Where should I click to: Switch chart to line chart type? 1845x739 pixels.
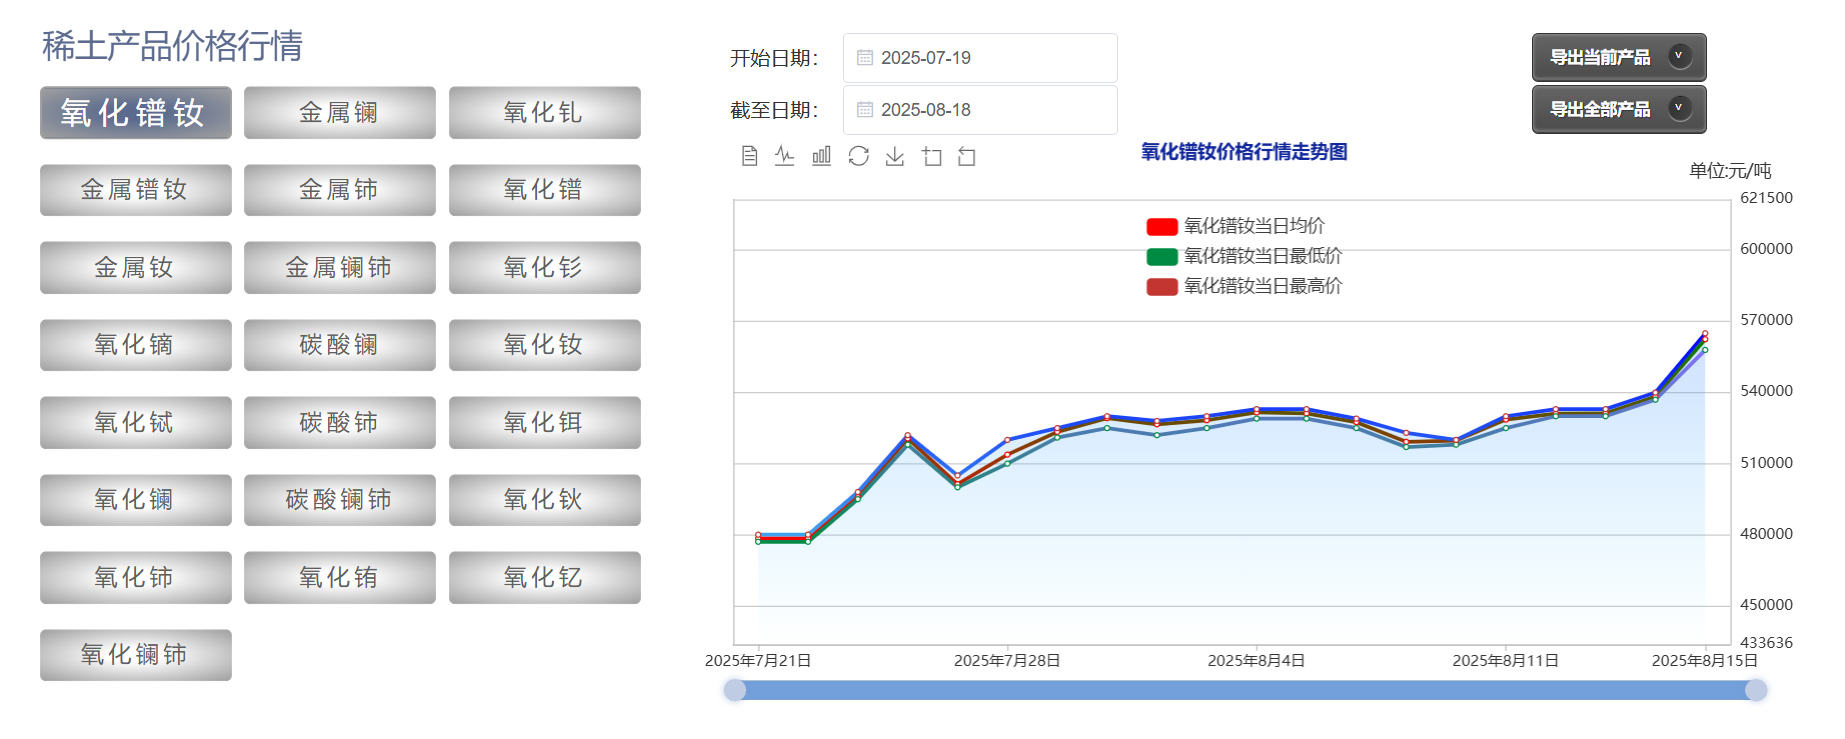785,156
